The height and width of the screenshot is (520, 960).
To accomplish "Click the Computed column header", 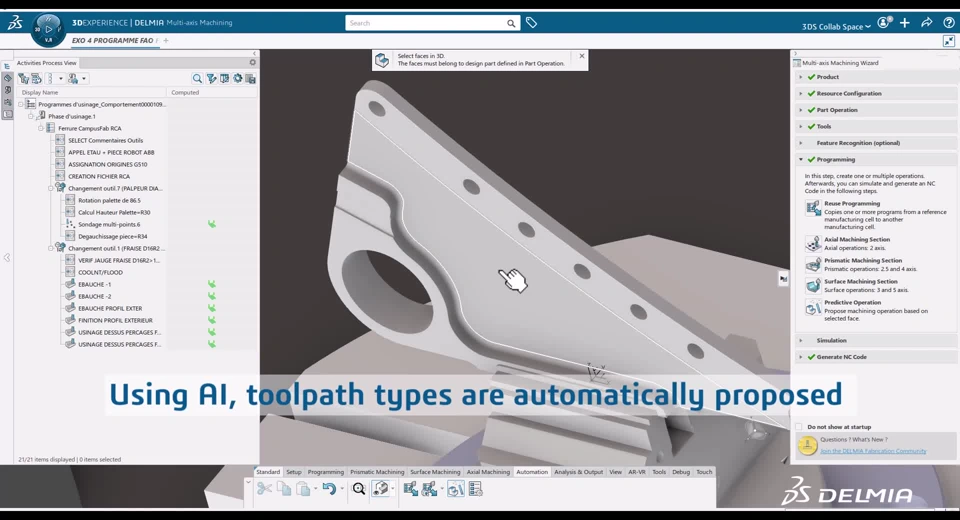I will tap(185, 92).
